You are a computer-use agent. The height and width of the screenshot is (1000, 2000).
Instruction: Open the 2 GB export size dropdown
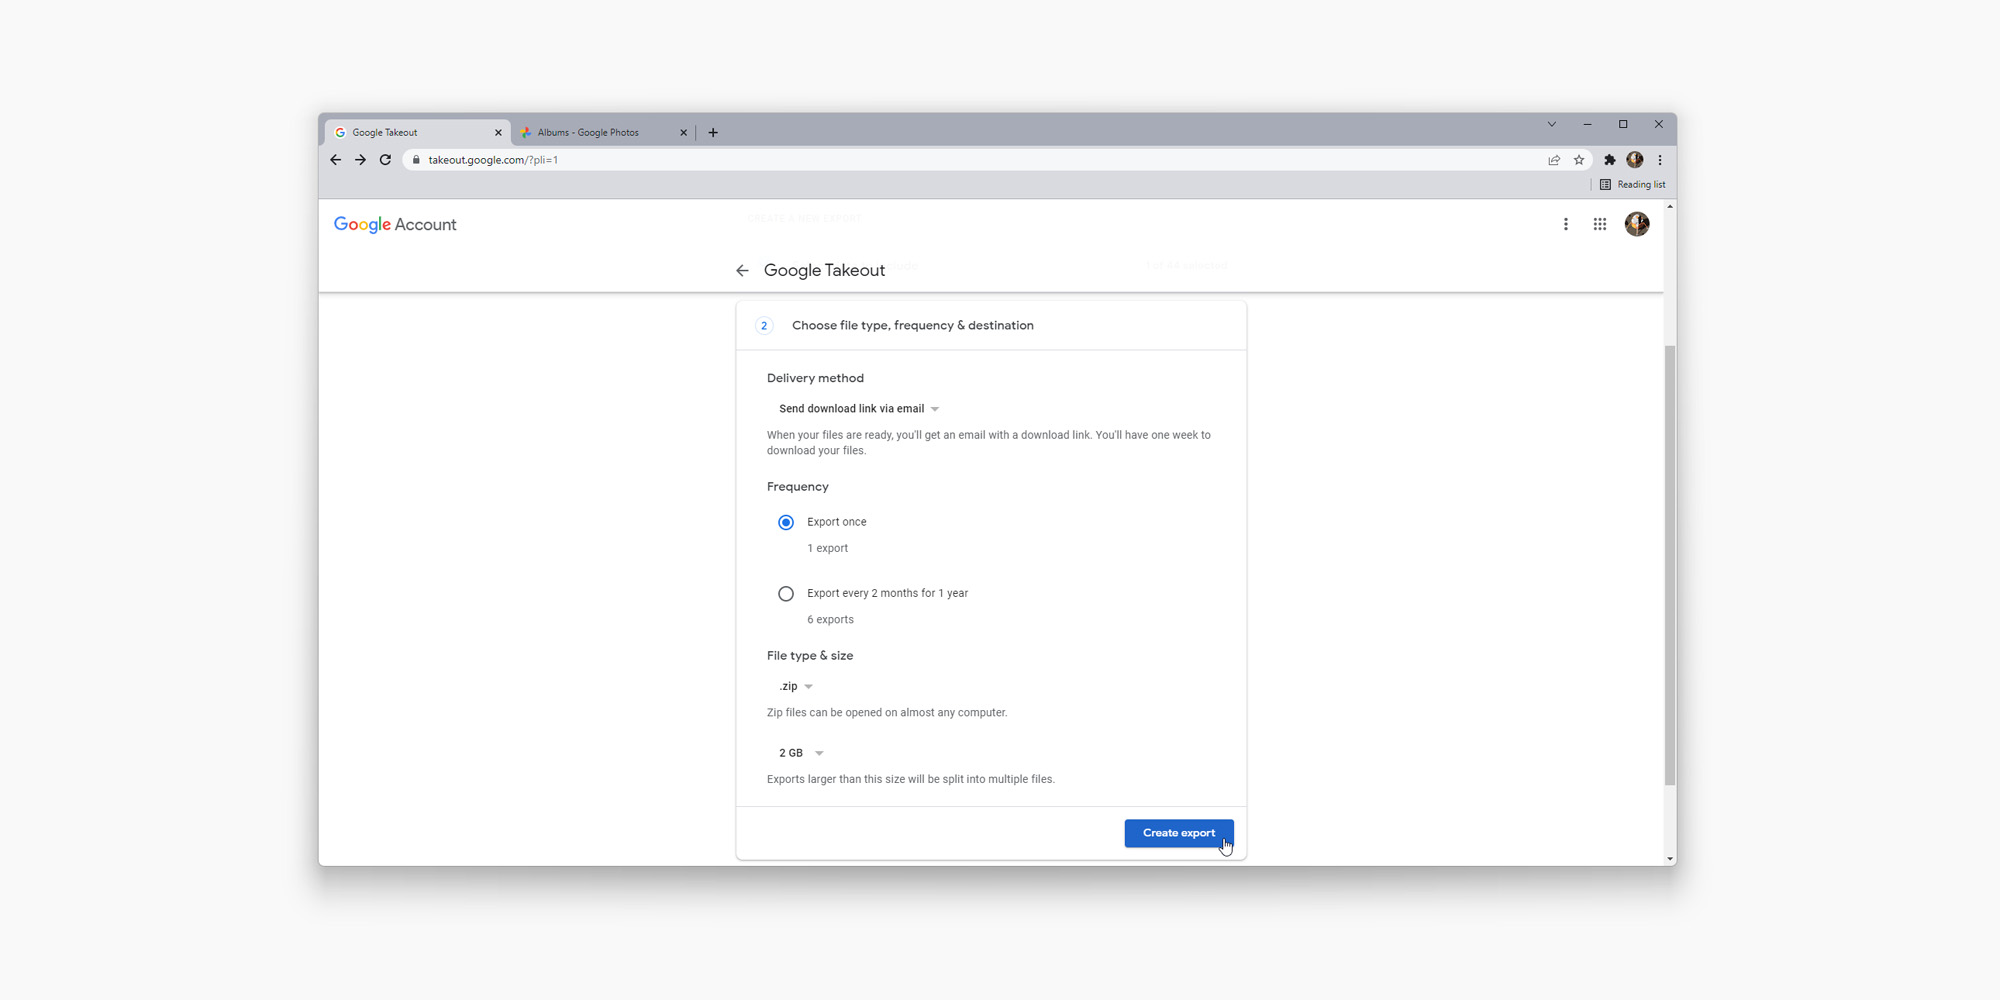click(x=798, y=752)
